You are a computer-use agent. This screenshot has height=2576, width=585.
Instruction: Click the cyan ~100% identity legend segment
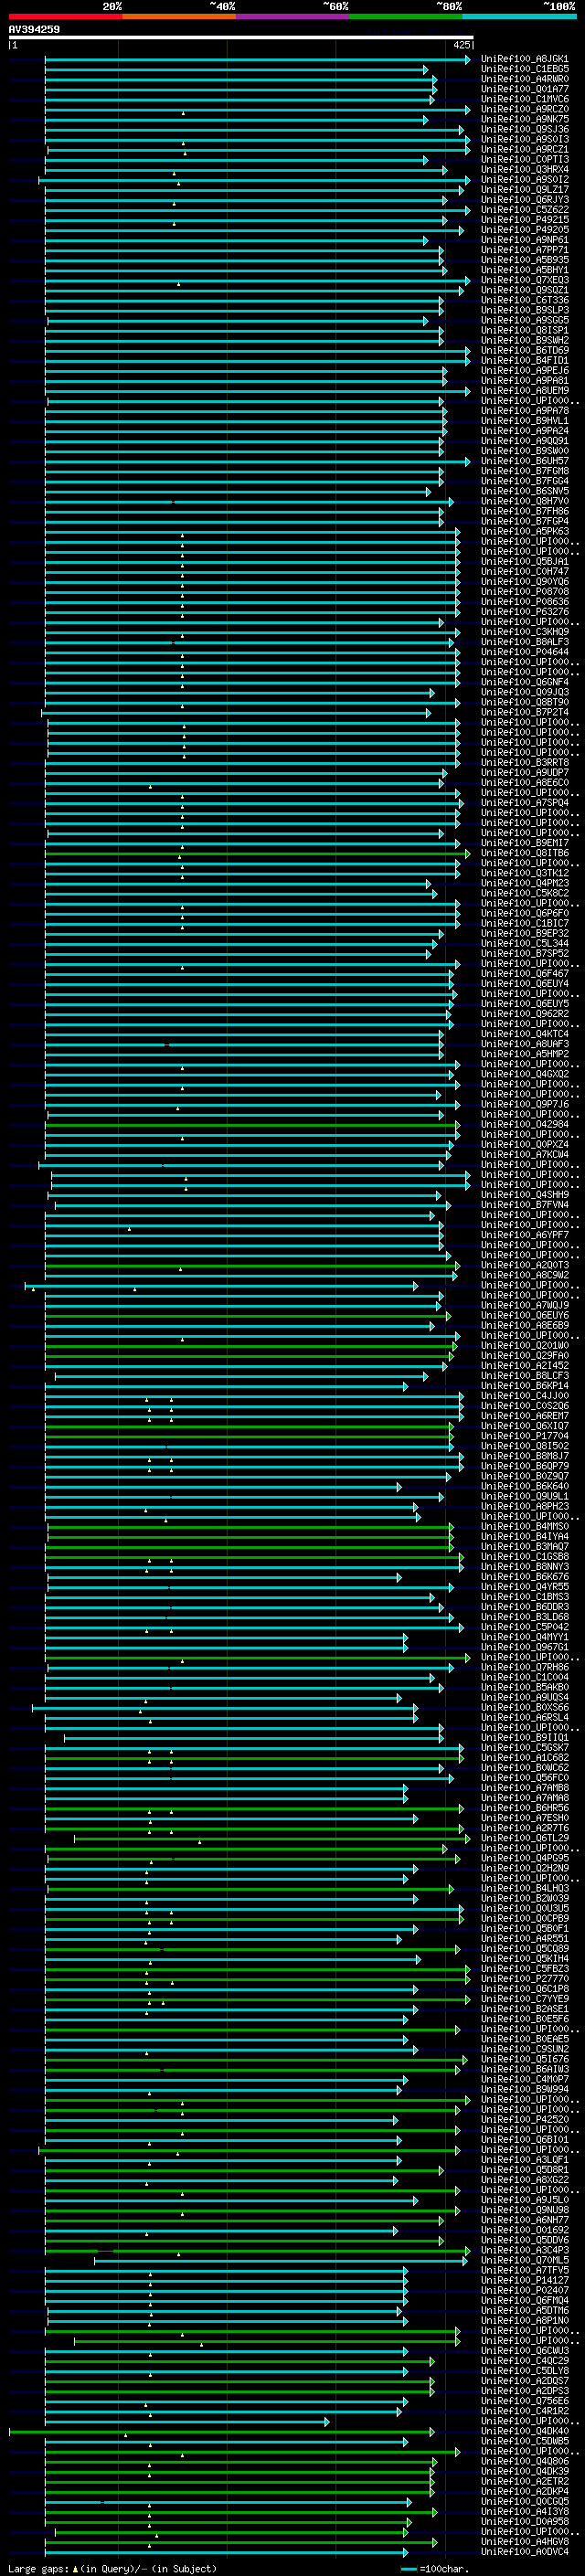[520, 16]
